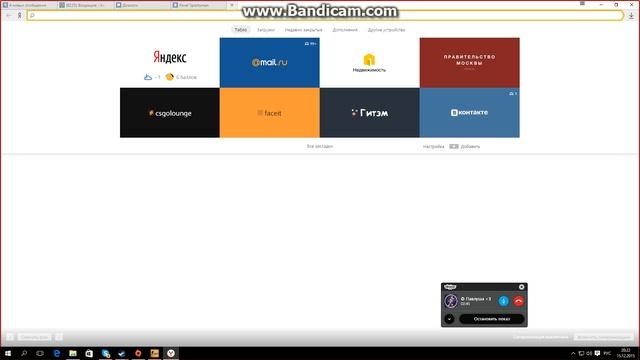This screenshot has width=640, height=360.
Task: Click the Yandex Я icon beside address bar
Action: [19, 16]
